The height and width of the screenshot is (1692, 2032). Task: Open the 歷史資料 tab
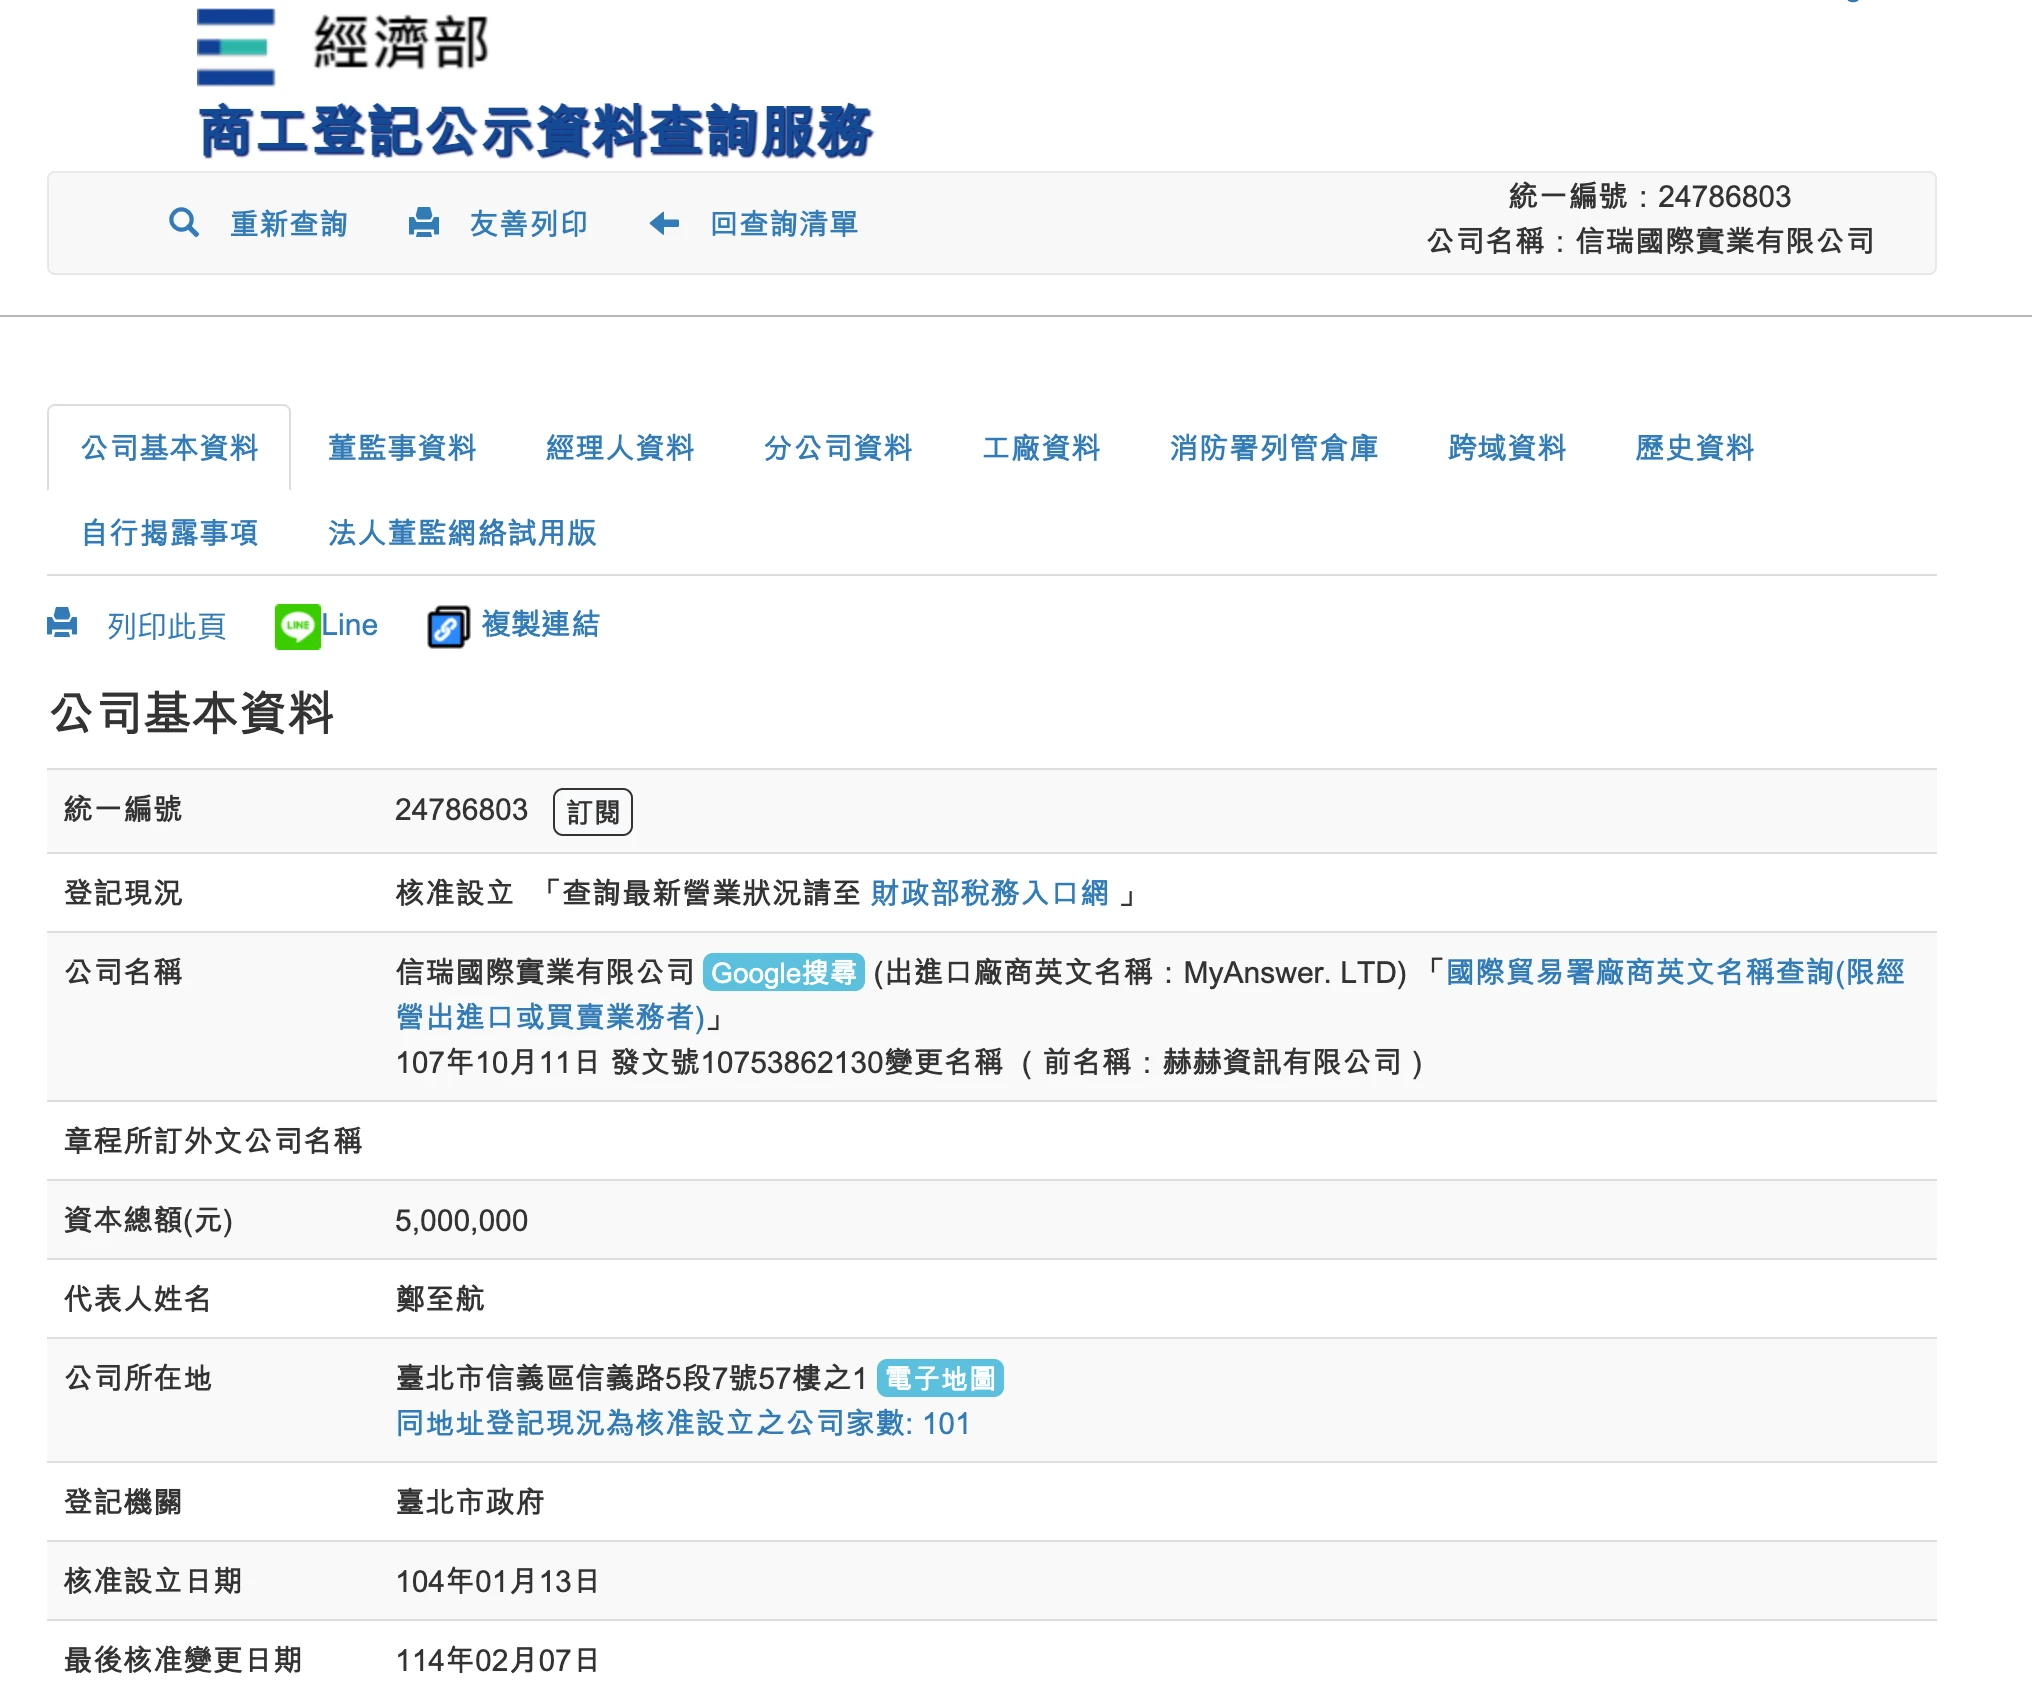(1695, 447)
